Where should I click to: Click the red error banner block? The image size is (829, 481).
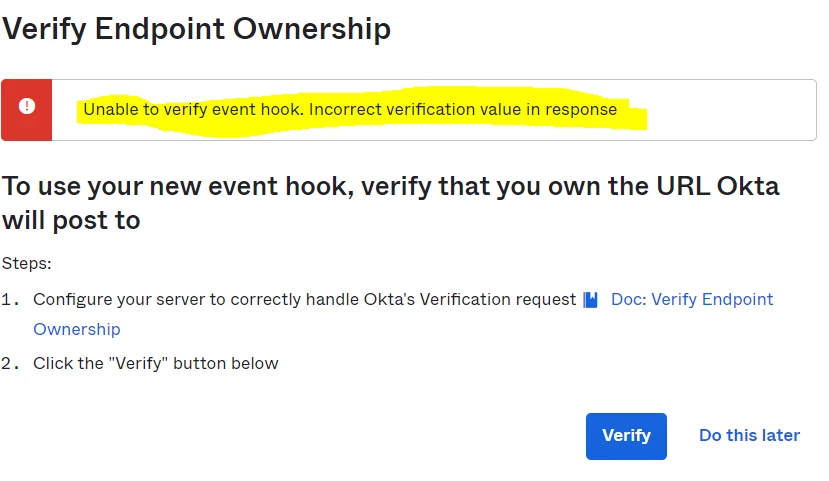point(26,110)
